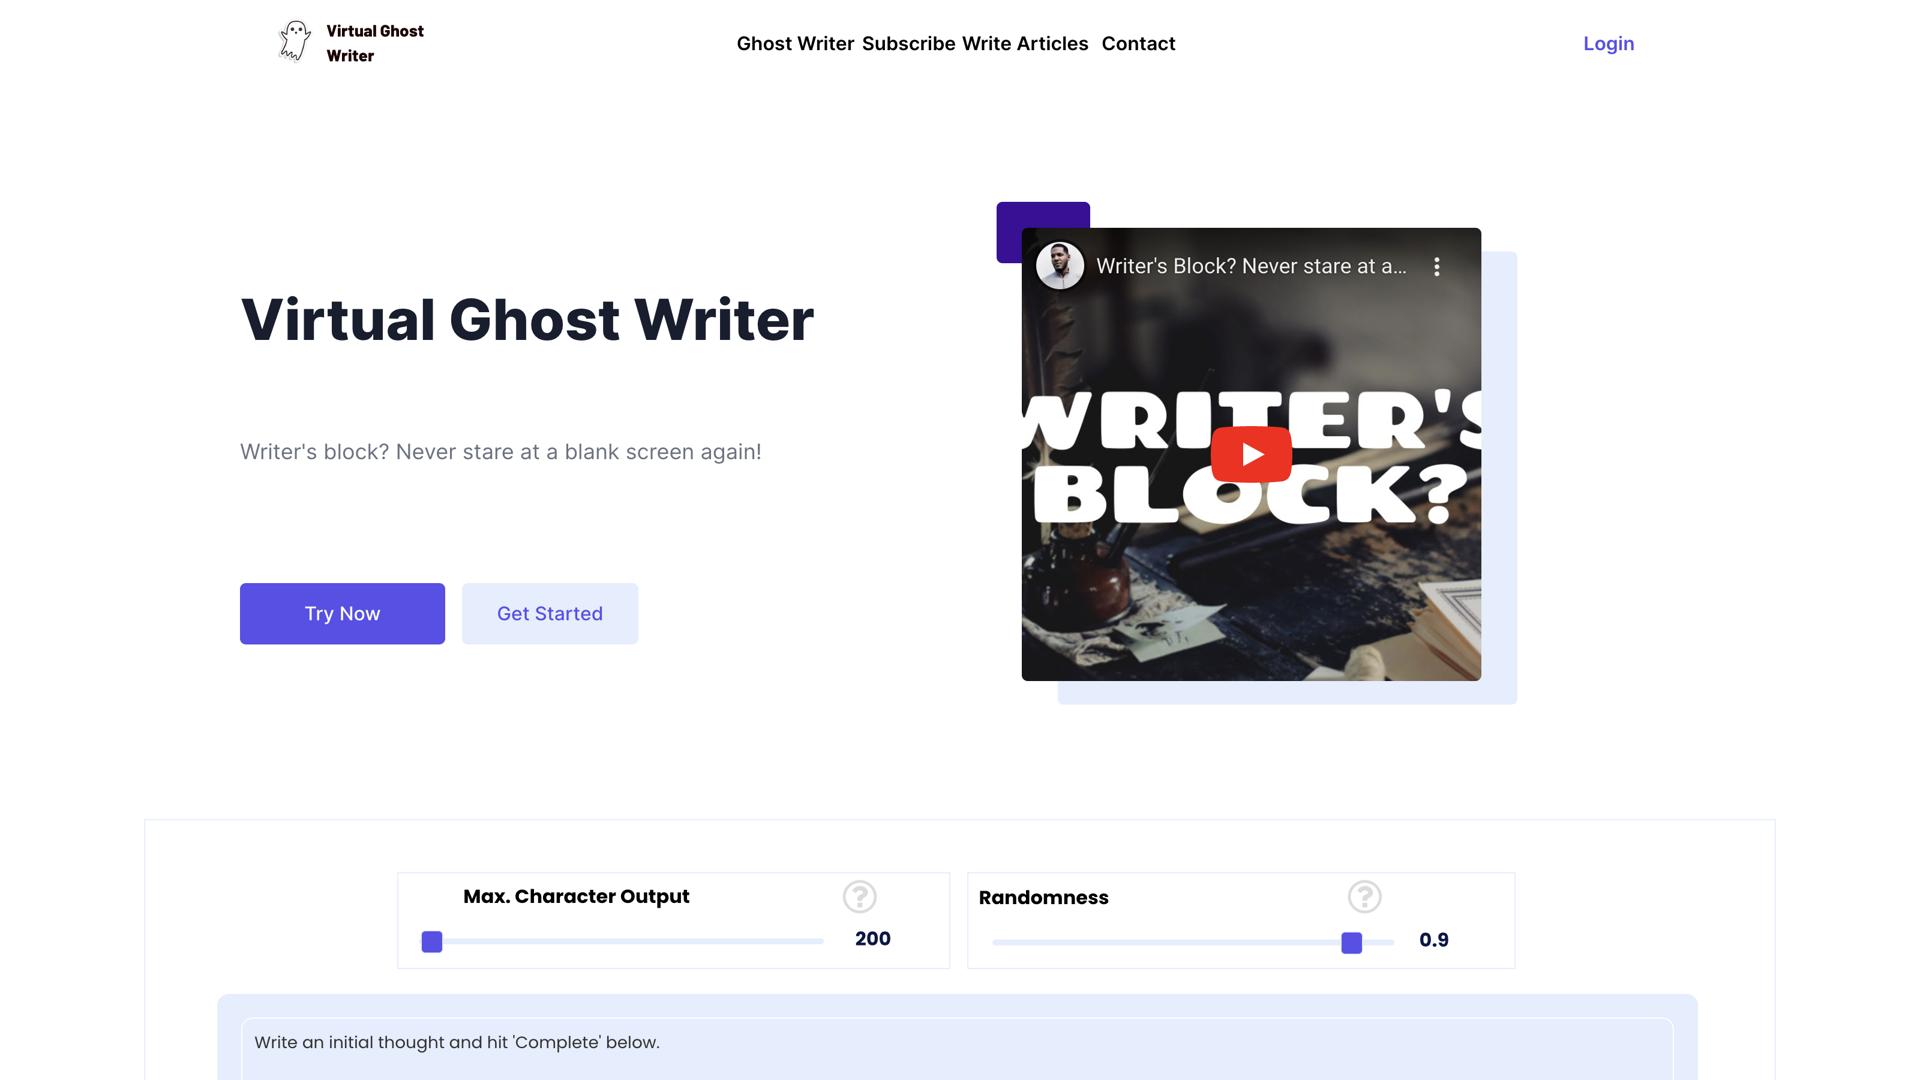Click the channel avatar in the video overlay

tap(1060, 266)
